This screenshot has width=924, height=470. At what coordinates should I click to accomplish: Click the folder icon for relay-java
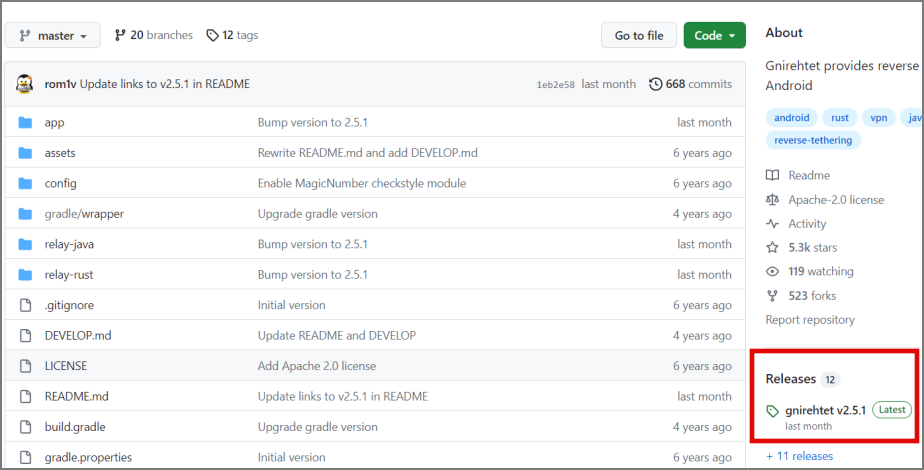tap(25, 244)
